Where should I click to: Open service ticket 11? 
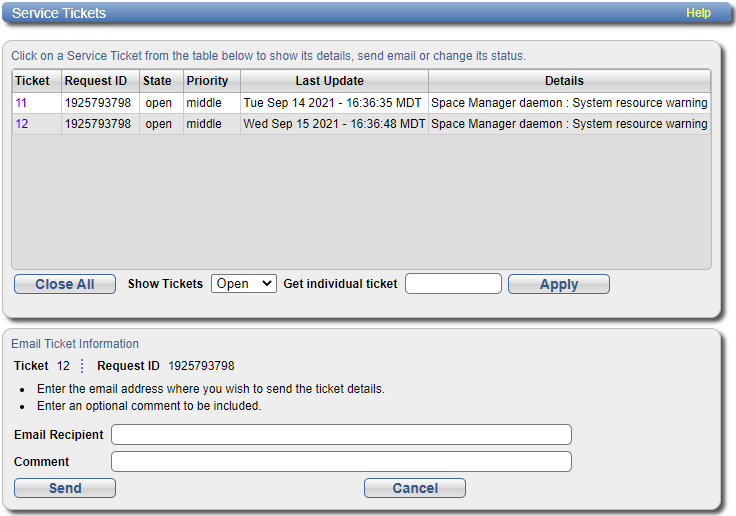21,103
